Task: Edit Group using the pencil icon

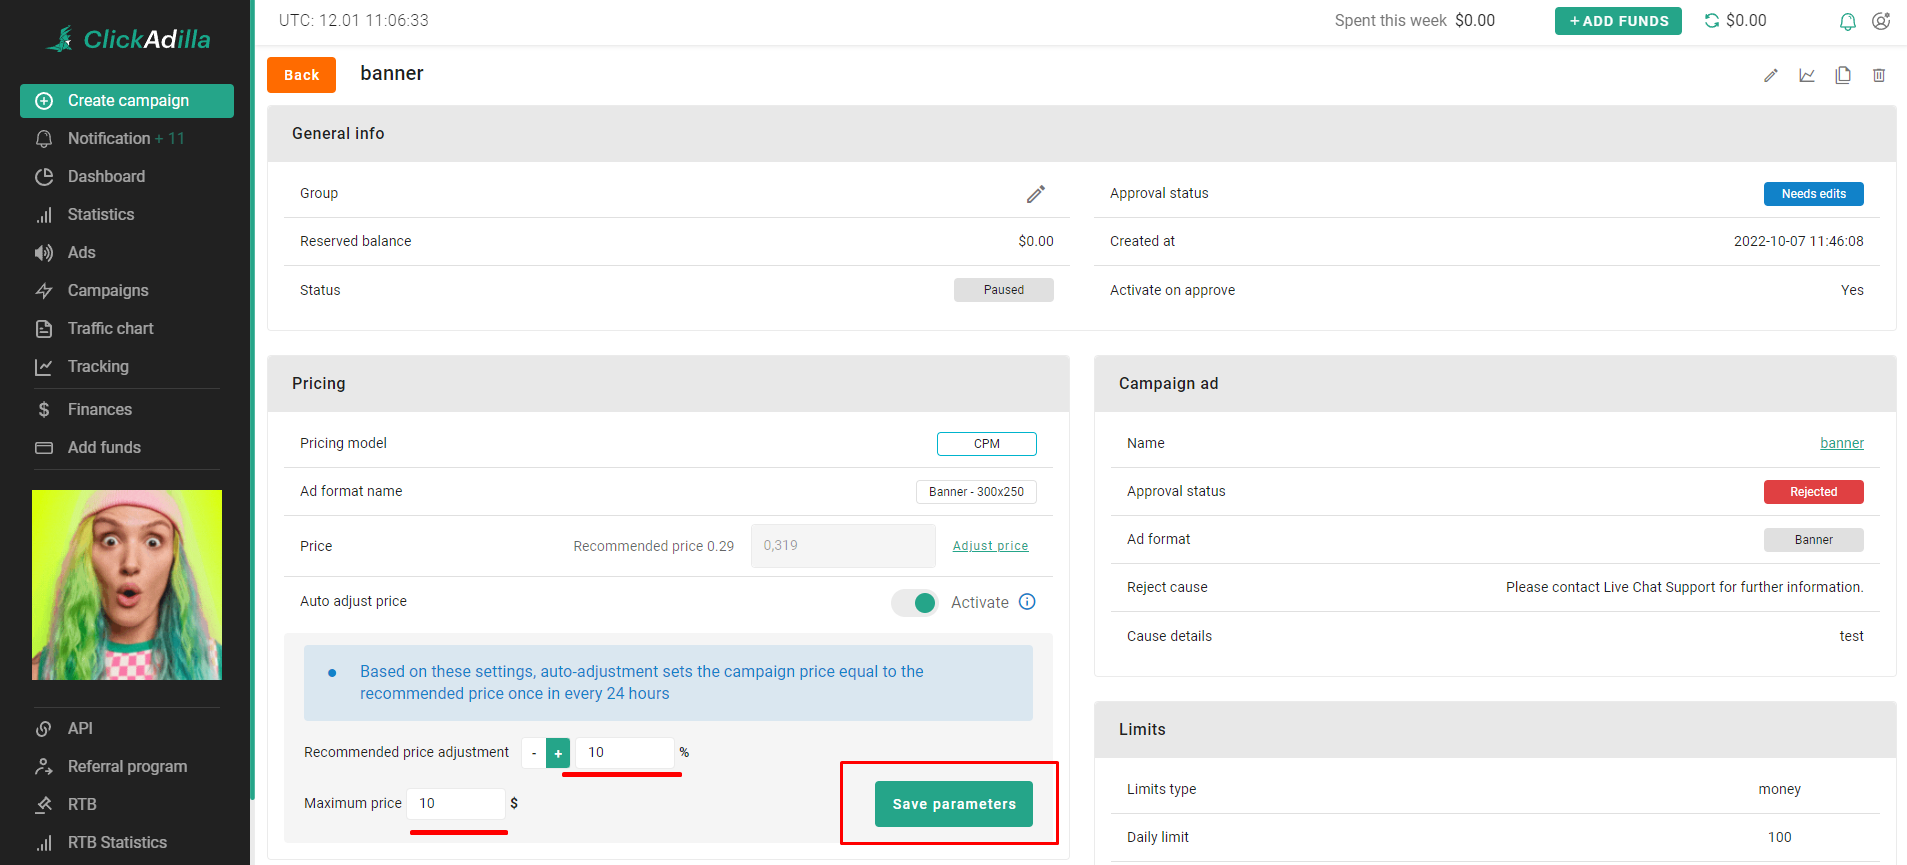Action: pyautogui.click(x=1035, y=194)
